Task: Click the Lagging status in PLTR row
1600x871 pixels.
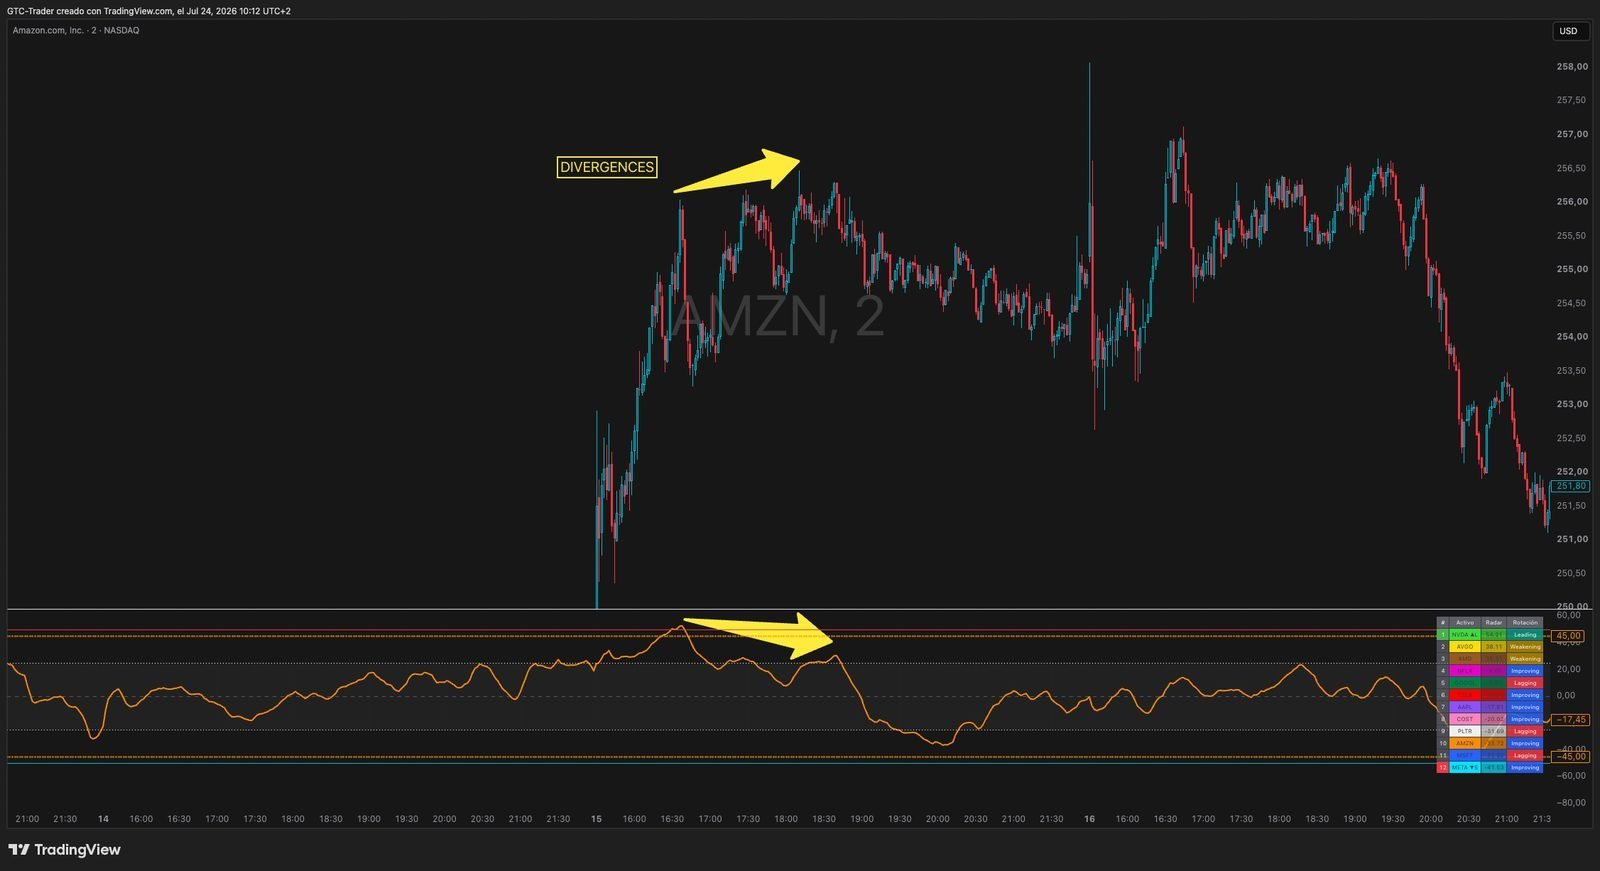Action: pyautogui.click(x=1525, y=731)
